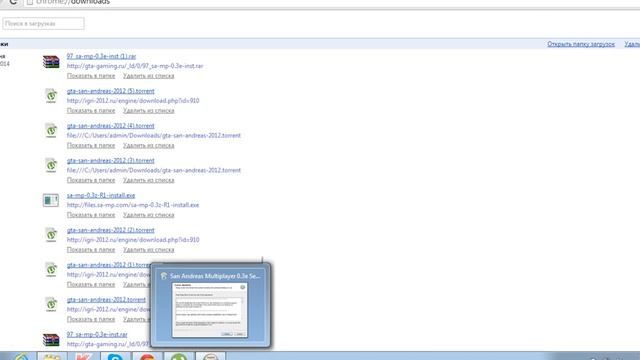This screenshot has width=640, height=360.
Task: Click torrent icon for gta-san-andreas-2012 (4).torrent
Action: pyautogui.click(x=51, y=131)
